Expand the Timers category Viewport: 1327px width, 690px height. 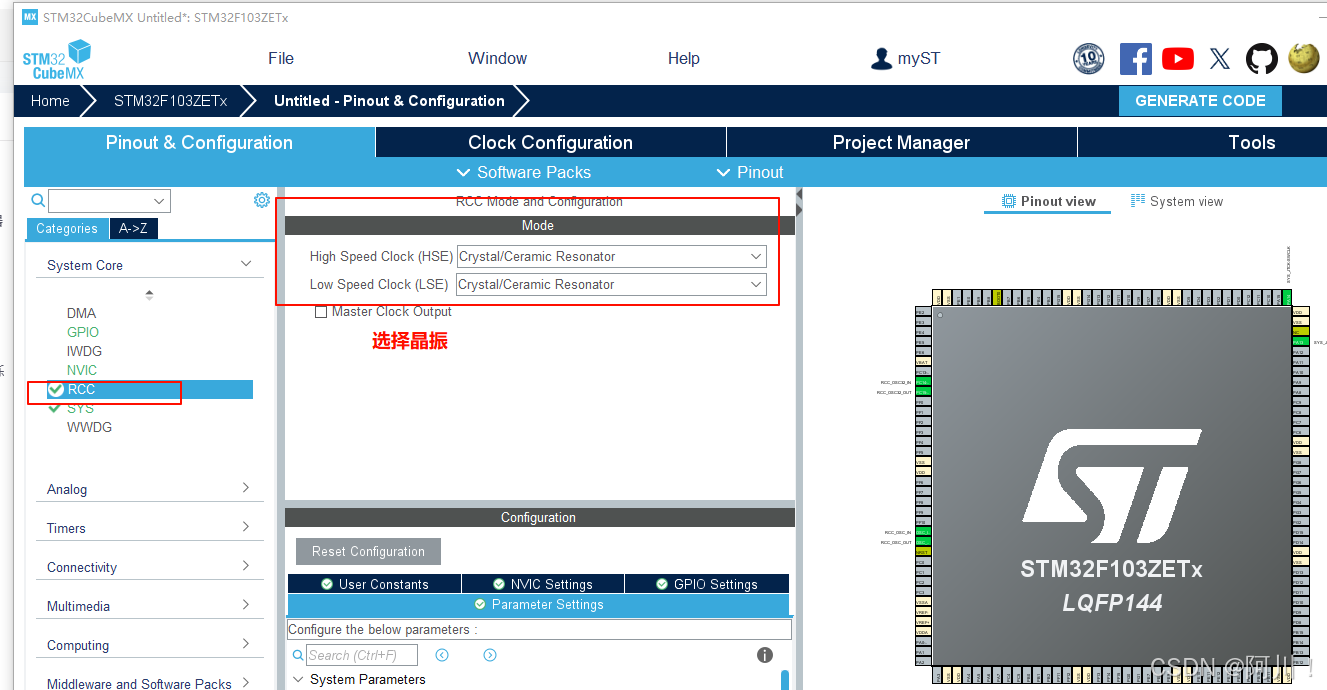(246, 527)
